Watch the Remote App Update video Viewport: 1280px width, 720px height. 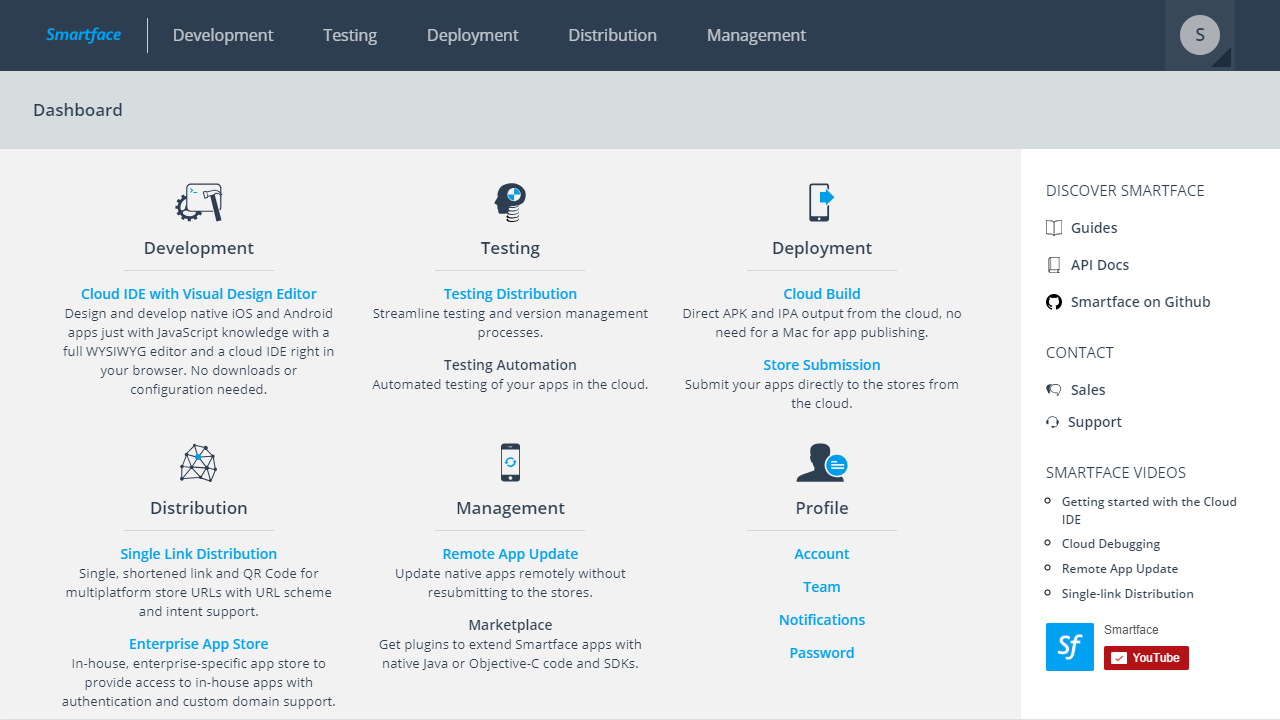[1120, 569]
